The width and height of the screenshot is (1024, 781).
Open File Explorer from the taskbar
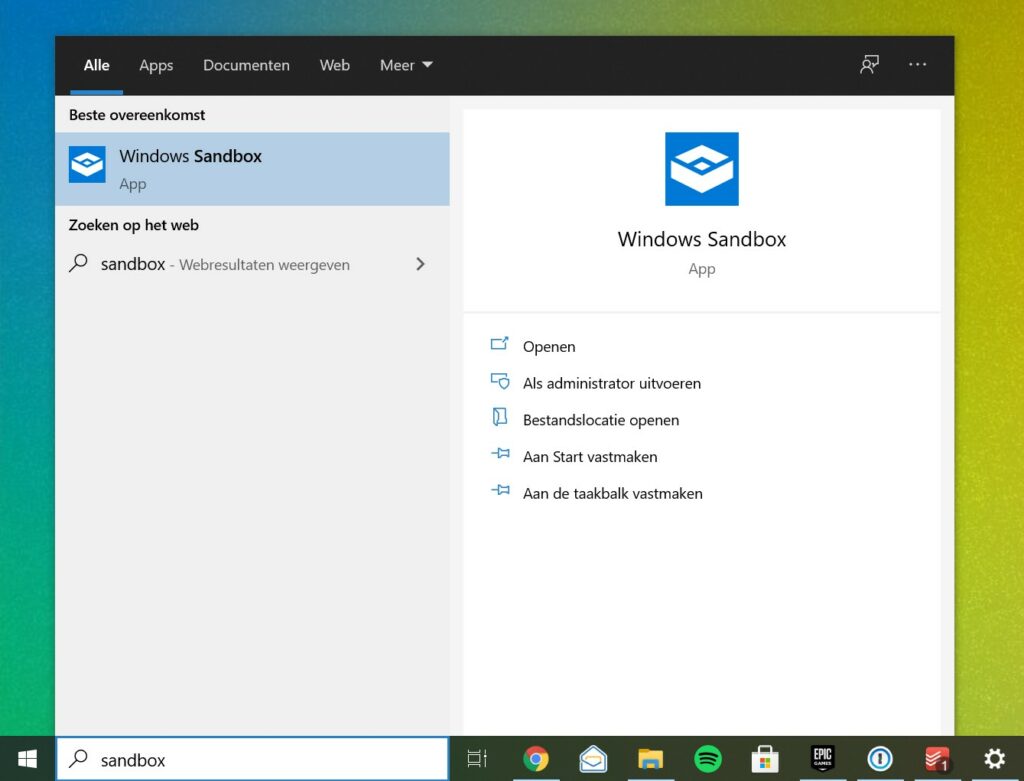tap(650, 759)
